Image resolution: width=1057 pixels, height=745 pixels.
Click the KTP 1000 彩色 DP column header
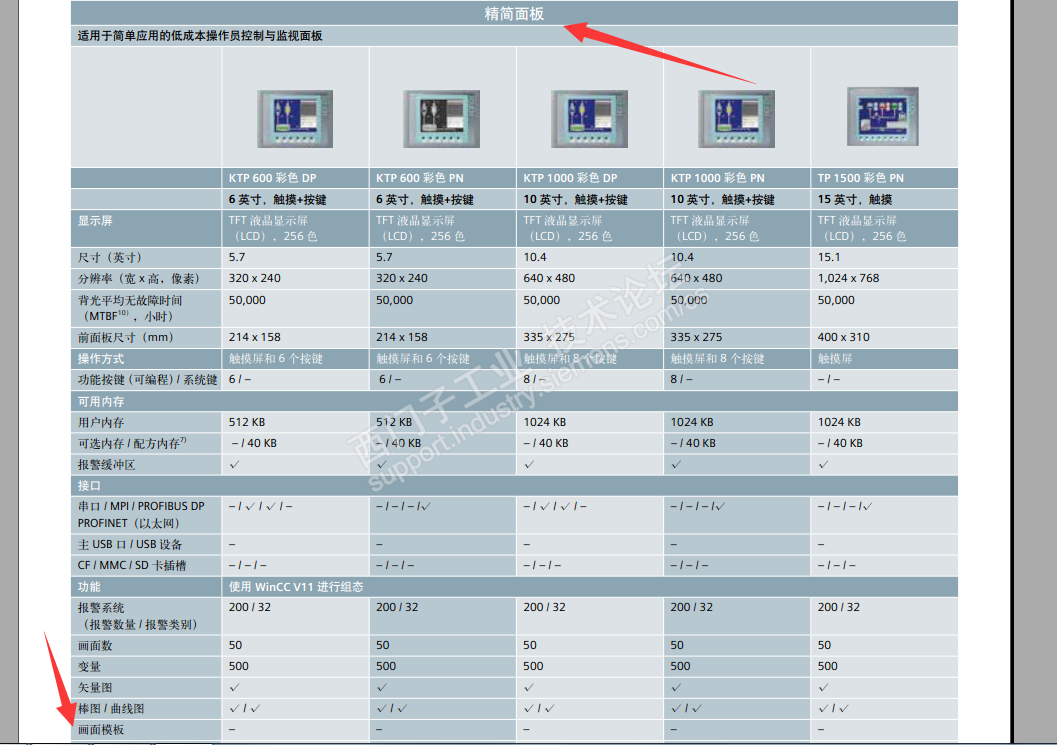[570, 178]
